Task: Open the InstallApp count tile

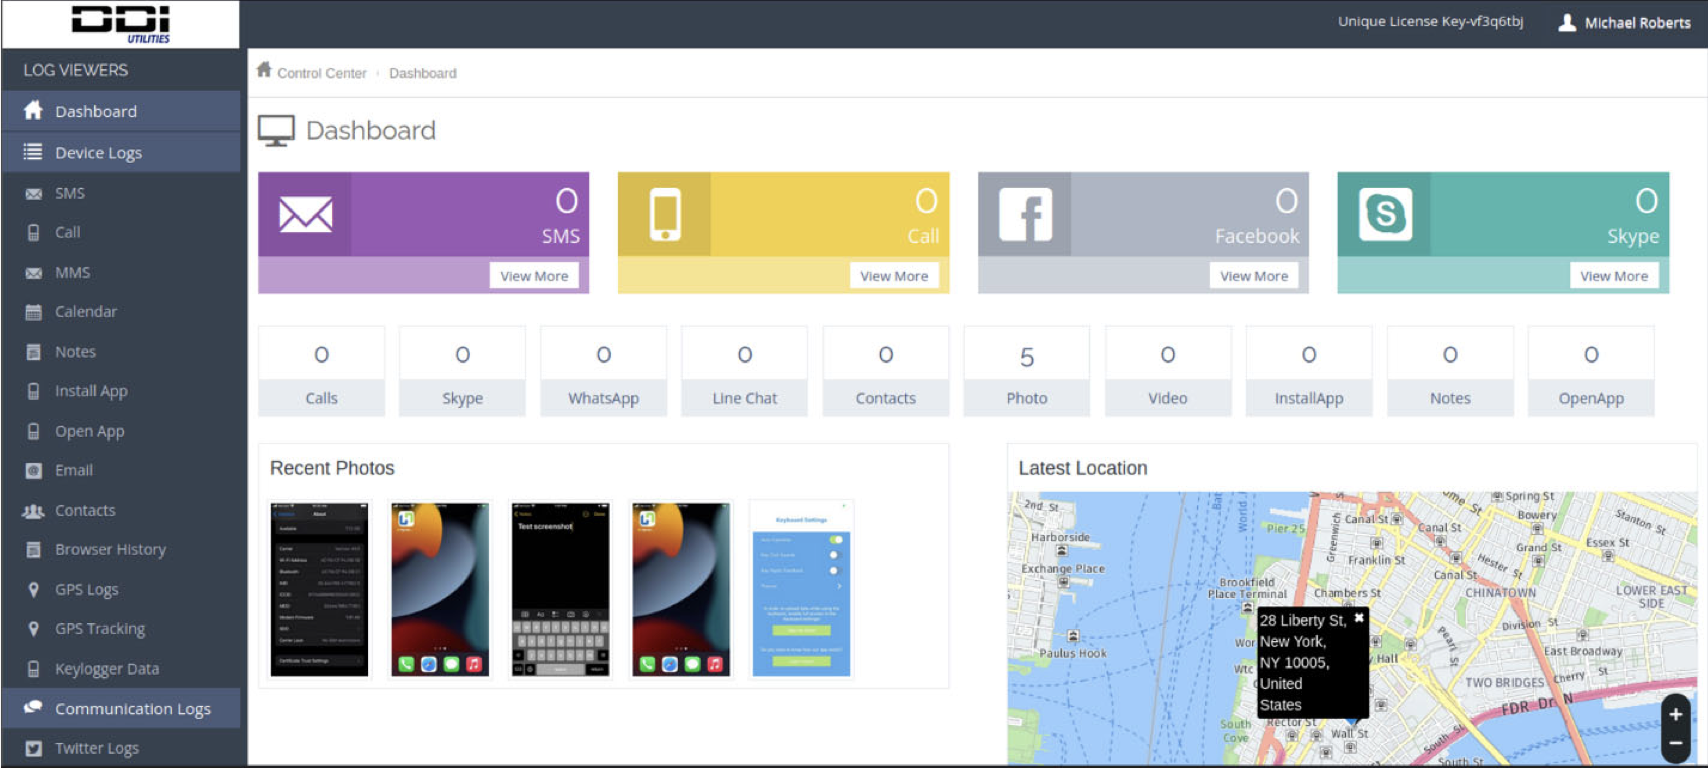Action: tap(1309, 371)
